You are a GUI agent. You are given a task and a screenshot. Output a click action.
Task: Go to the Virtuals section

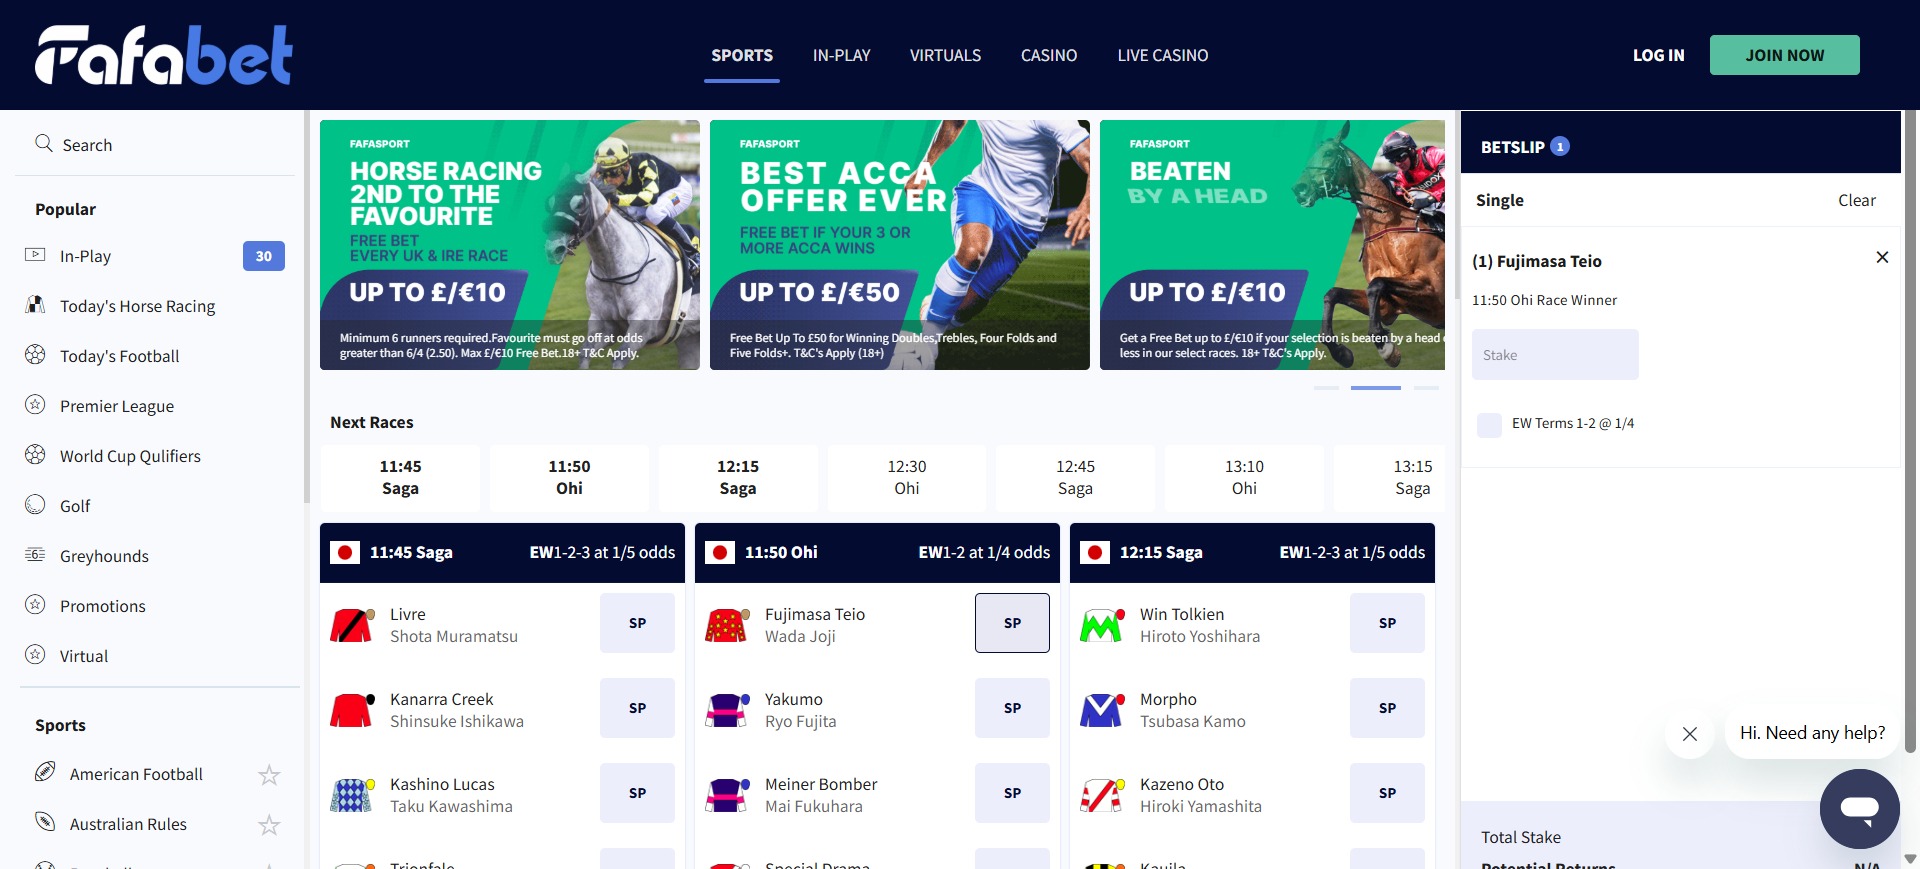[945, 56]
